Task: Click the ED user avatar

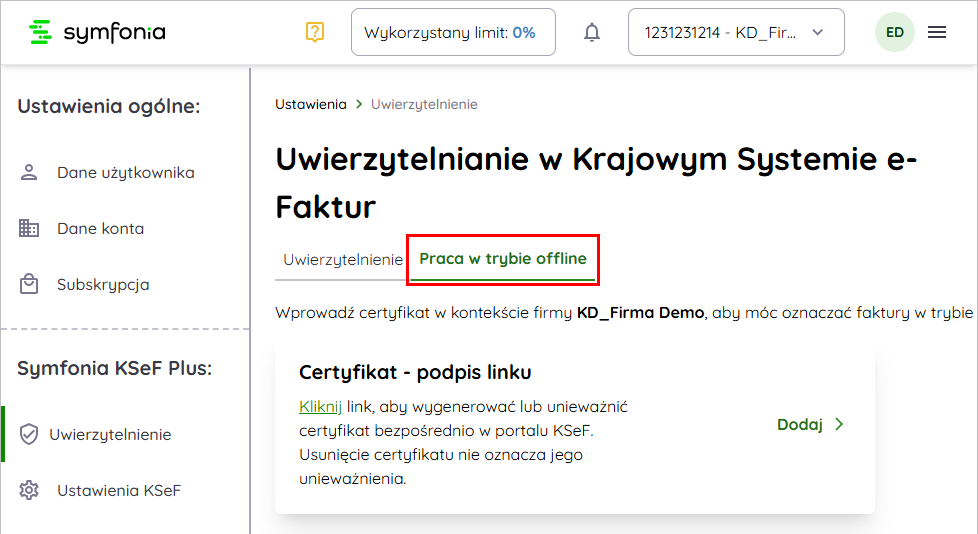Action: tap(894, 32)
